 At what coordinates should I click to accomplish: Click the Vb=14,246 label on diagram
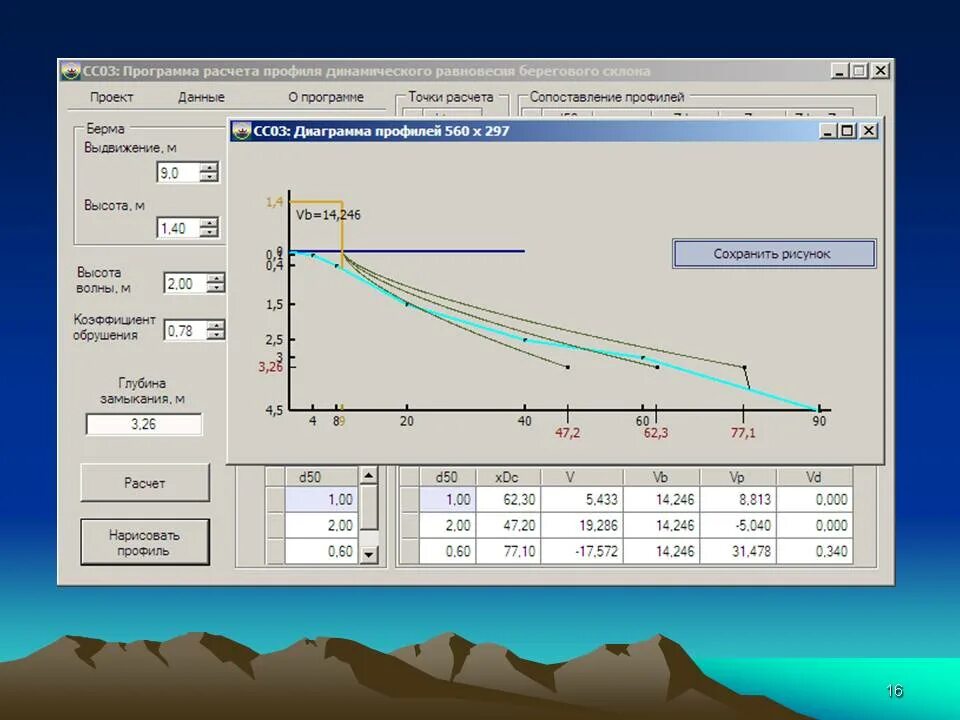[328, 215]
